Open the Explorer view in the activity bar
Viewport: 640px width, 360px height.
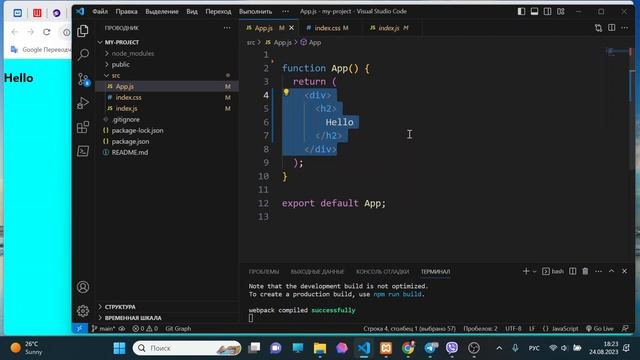point(83,31)
